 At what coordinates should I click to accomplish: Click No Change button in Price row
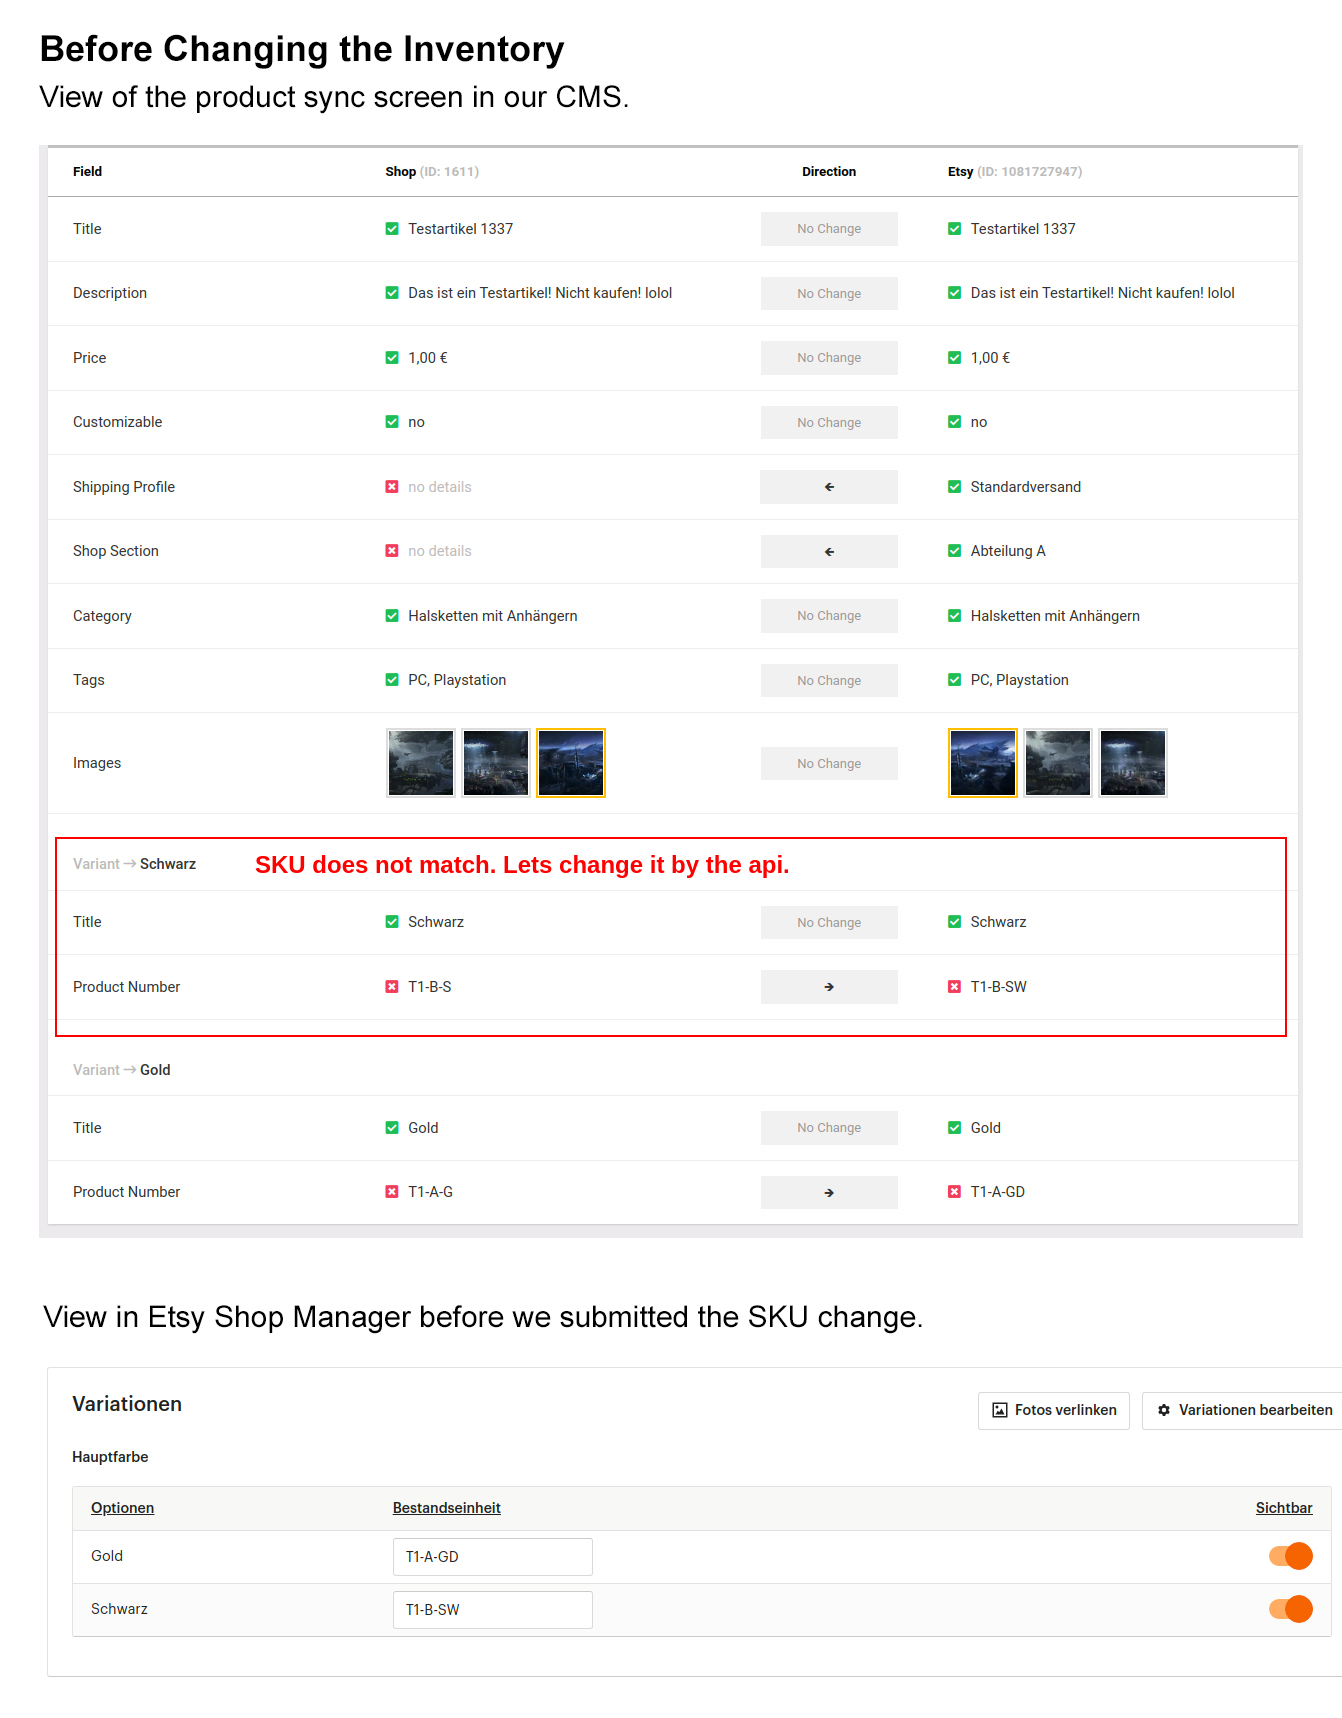[x=829, y=358]
